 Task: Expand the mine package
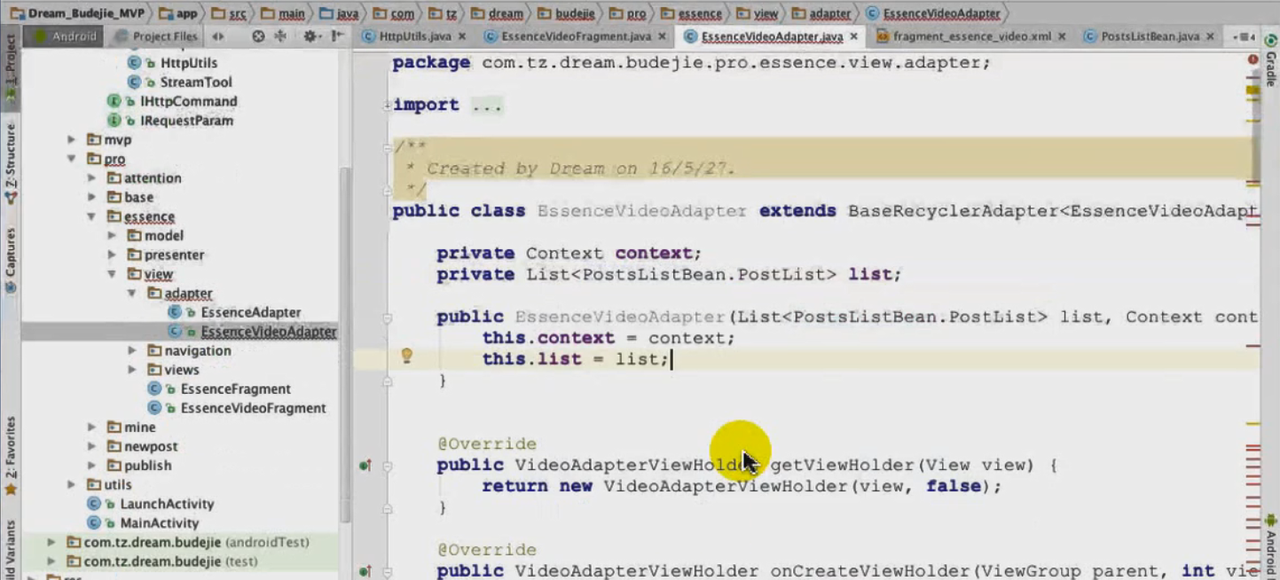pos(91,427)
